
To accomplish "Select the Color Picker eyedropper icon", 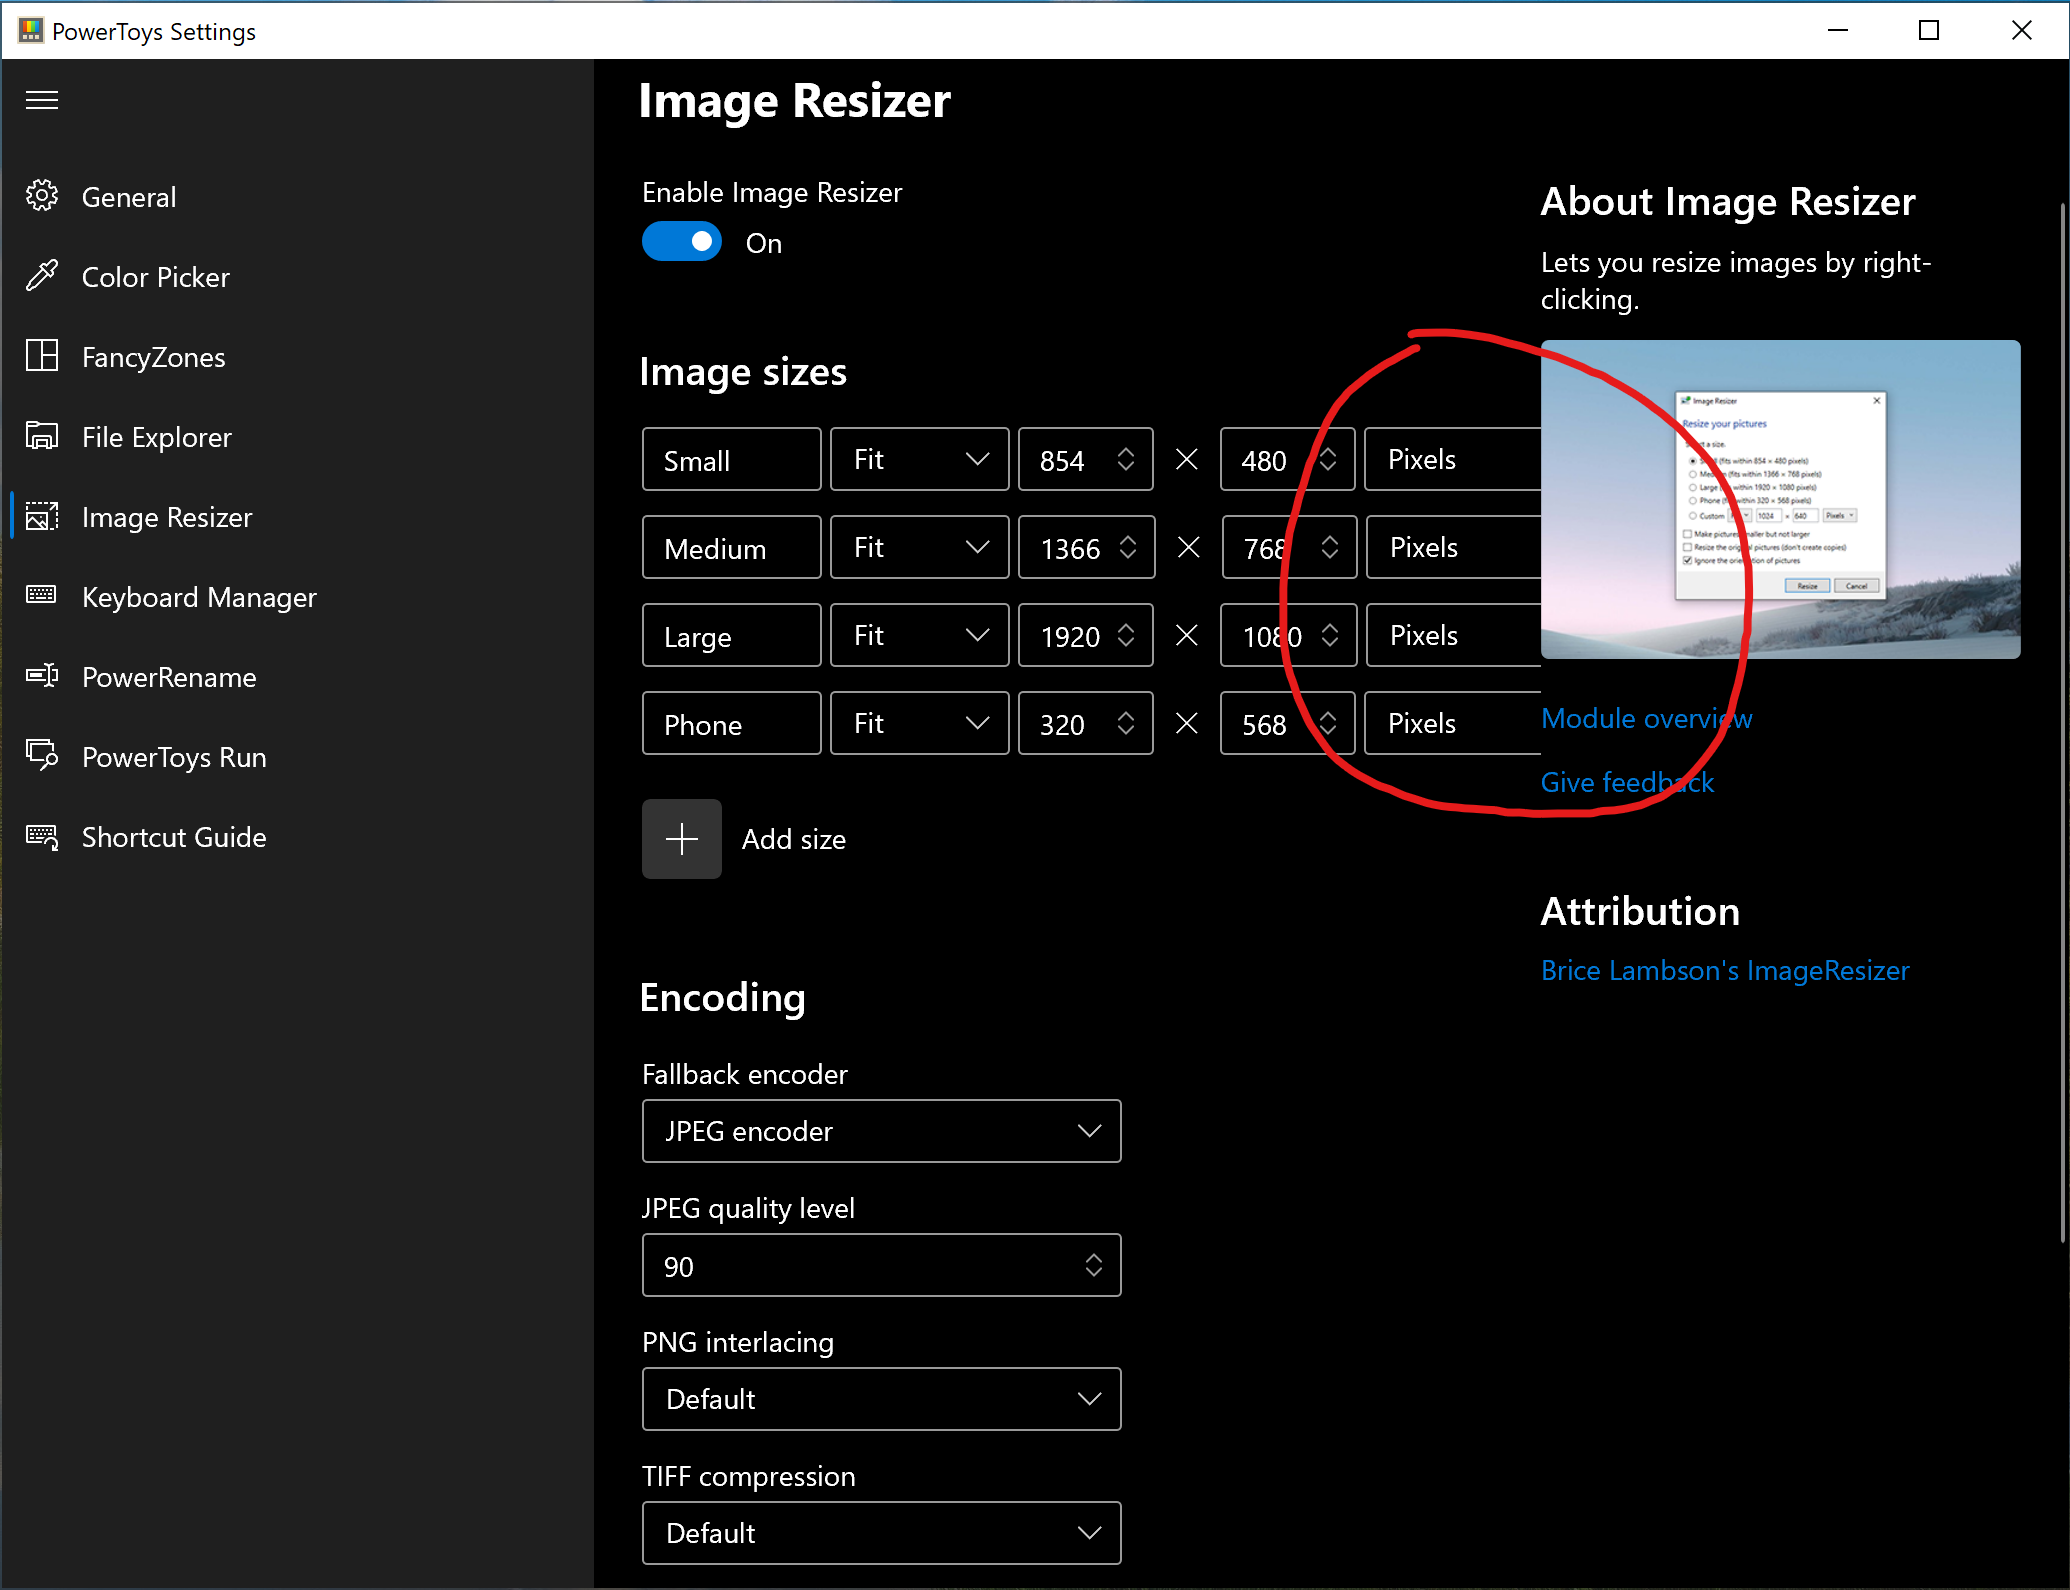I will coord(41,276).
